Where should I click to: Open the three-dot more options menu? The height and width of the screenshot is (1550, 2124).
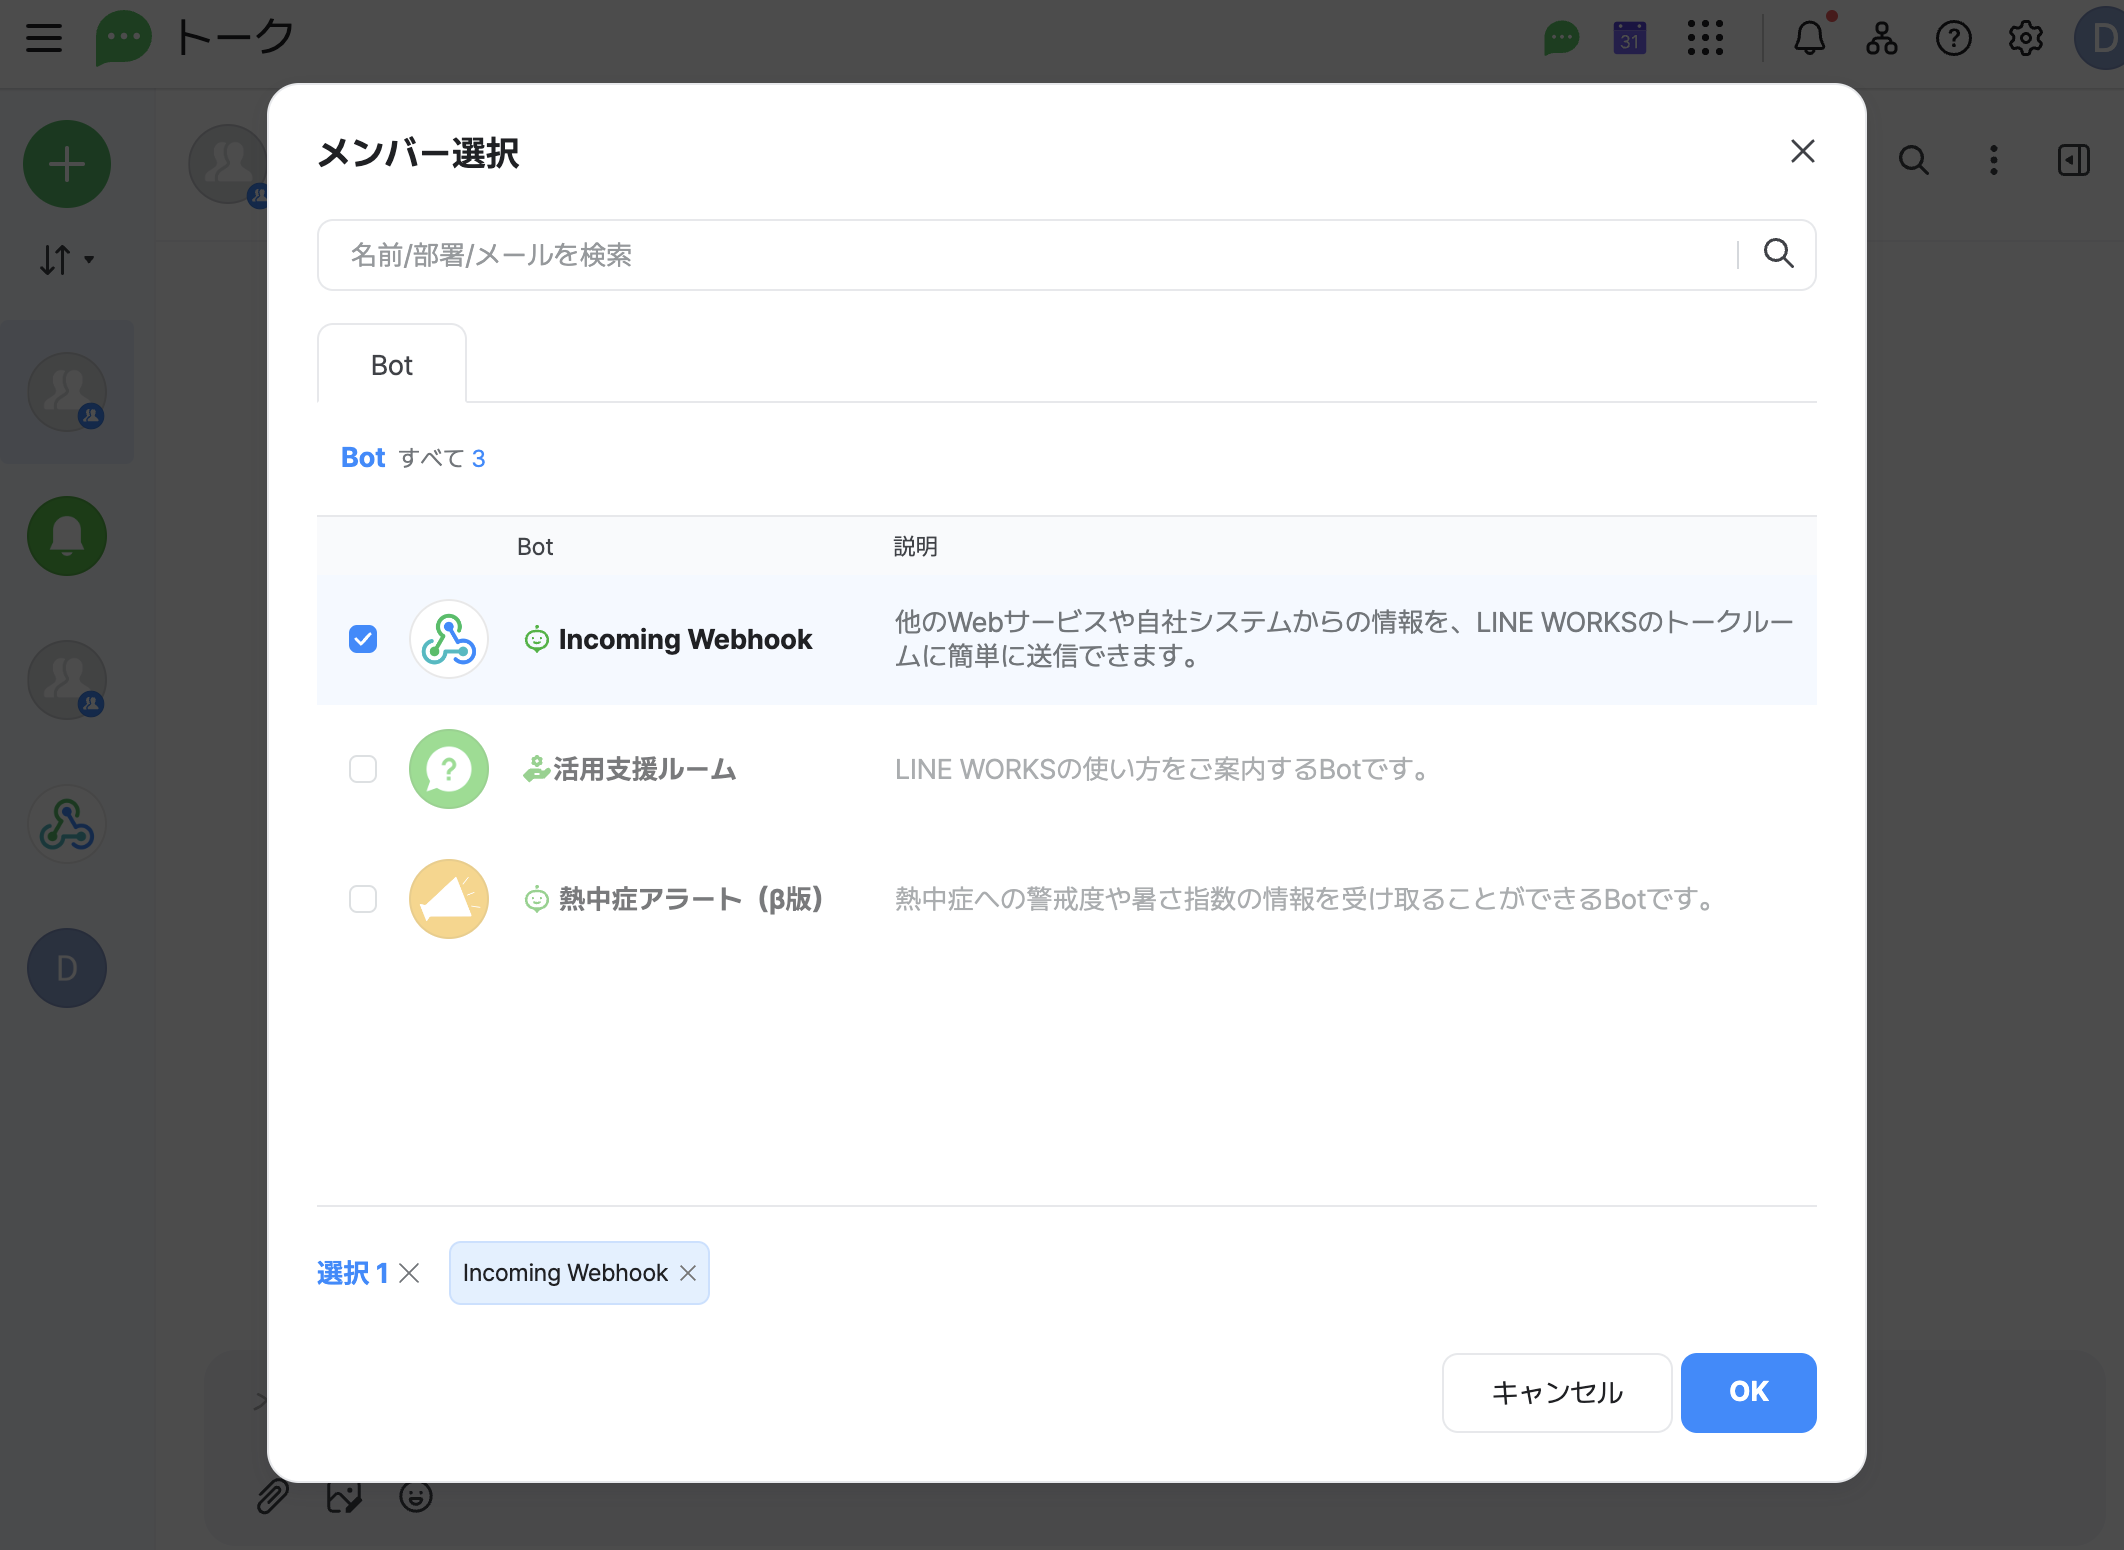(x=1993, y=160)
